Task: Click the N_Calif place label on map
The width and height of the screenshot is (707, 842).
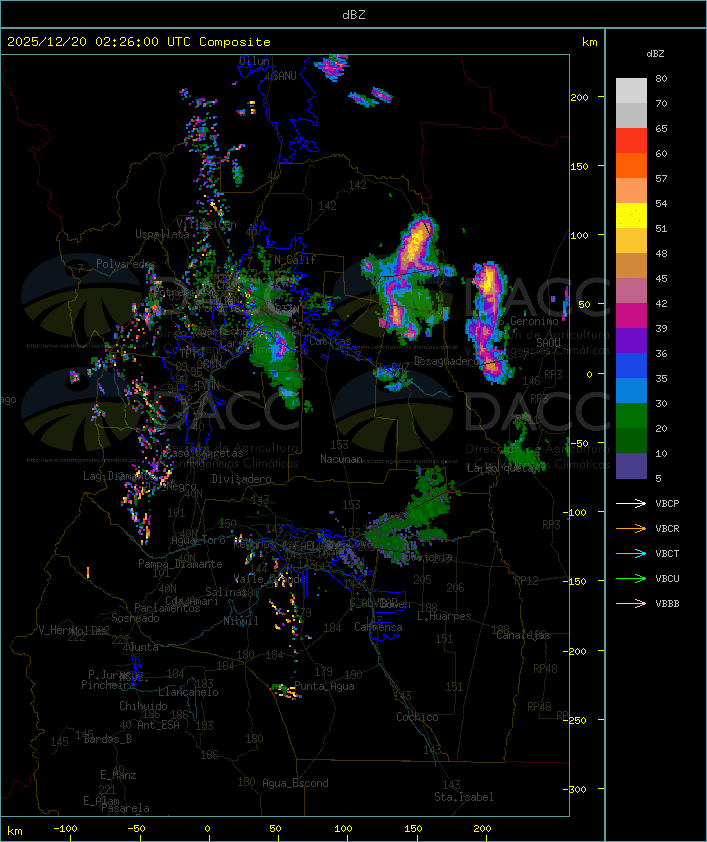Action: pyautogui.click(x=295, y=260)
